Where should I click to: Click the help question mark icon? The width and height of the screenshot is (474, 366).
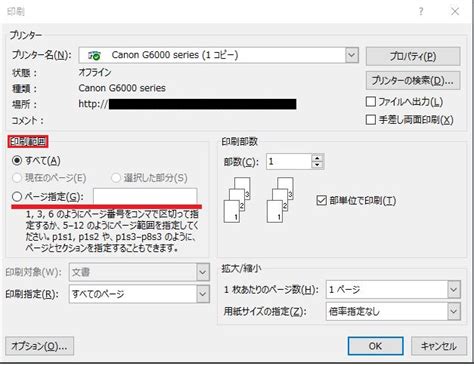click(x=421, y=12)
